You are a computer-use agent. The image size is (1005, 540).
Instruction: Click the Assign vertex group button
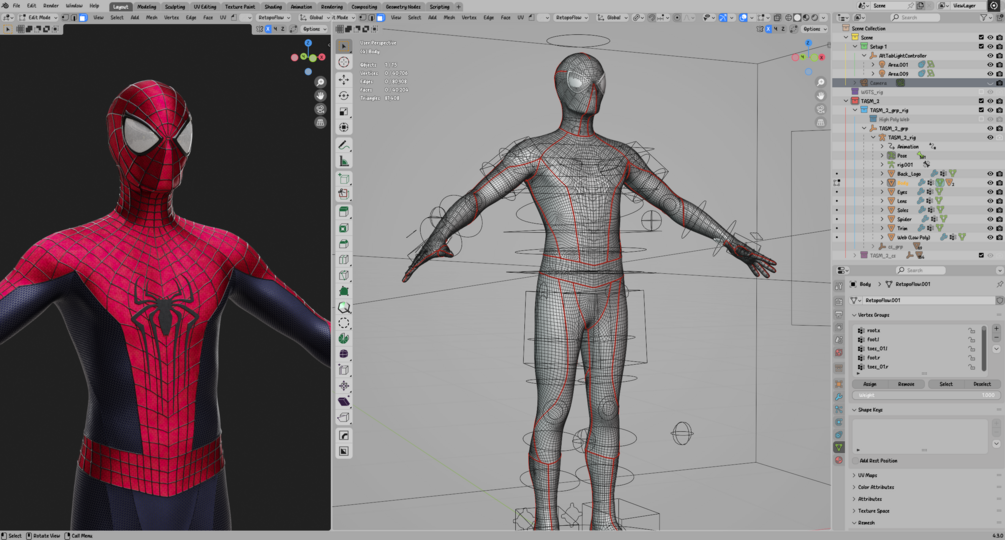coord(870,384)
